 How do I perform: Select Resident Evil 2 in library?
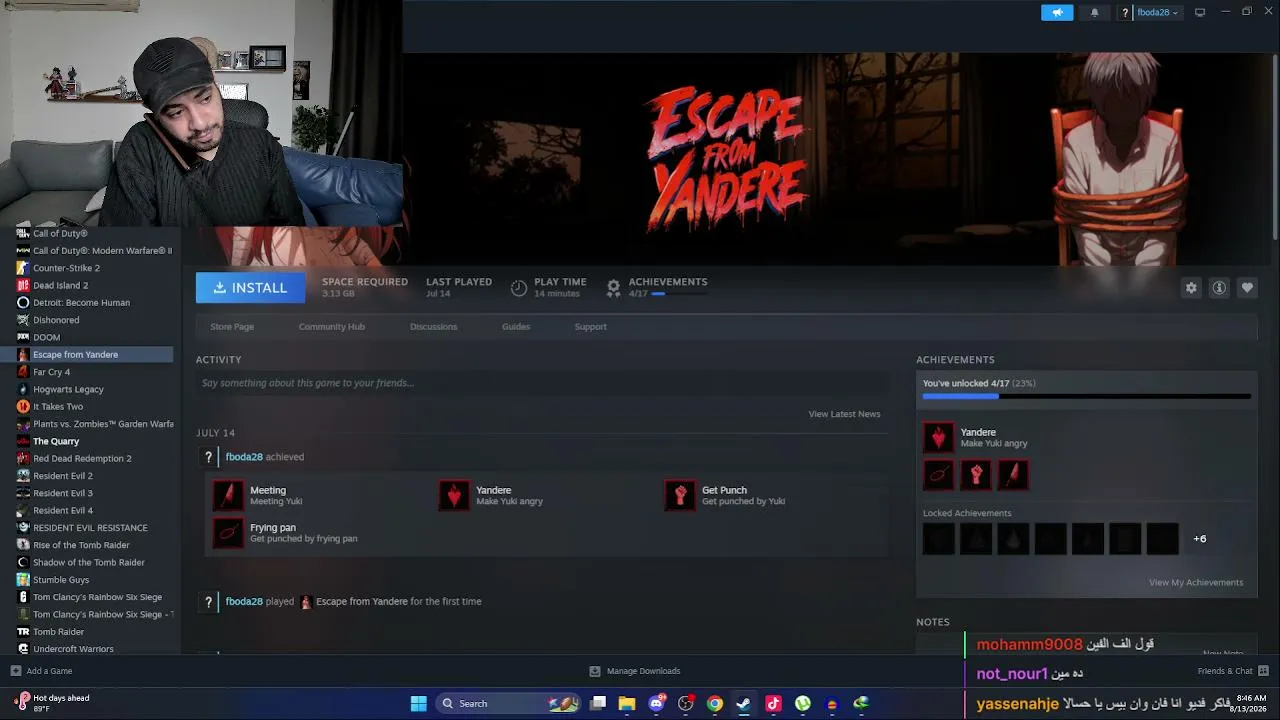tap(63, 476)
